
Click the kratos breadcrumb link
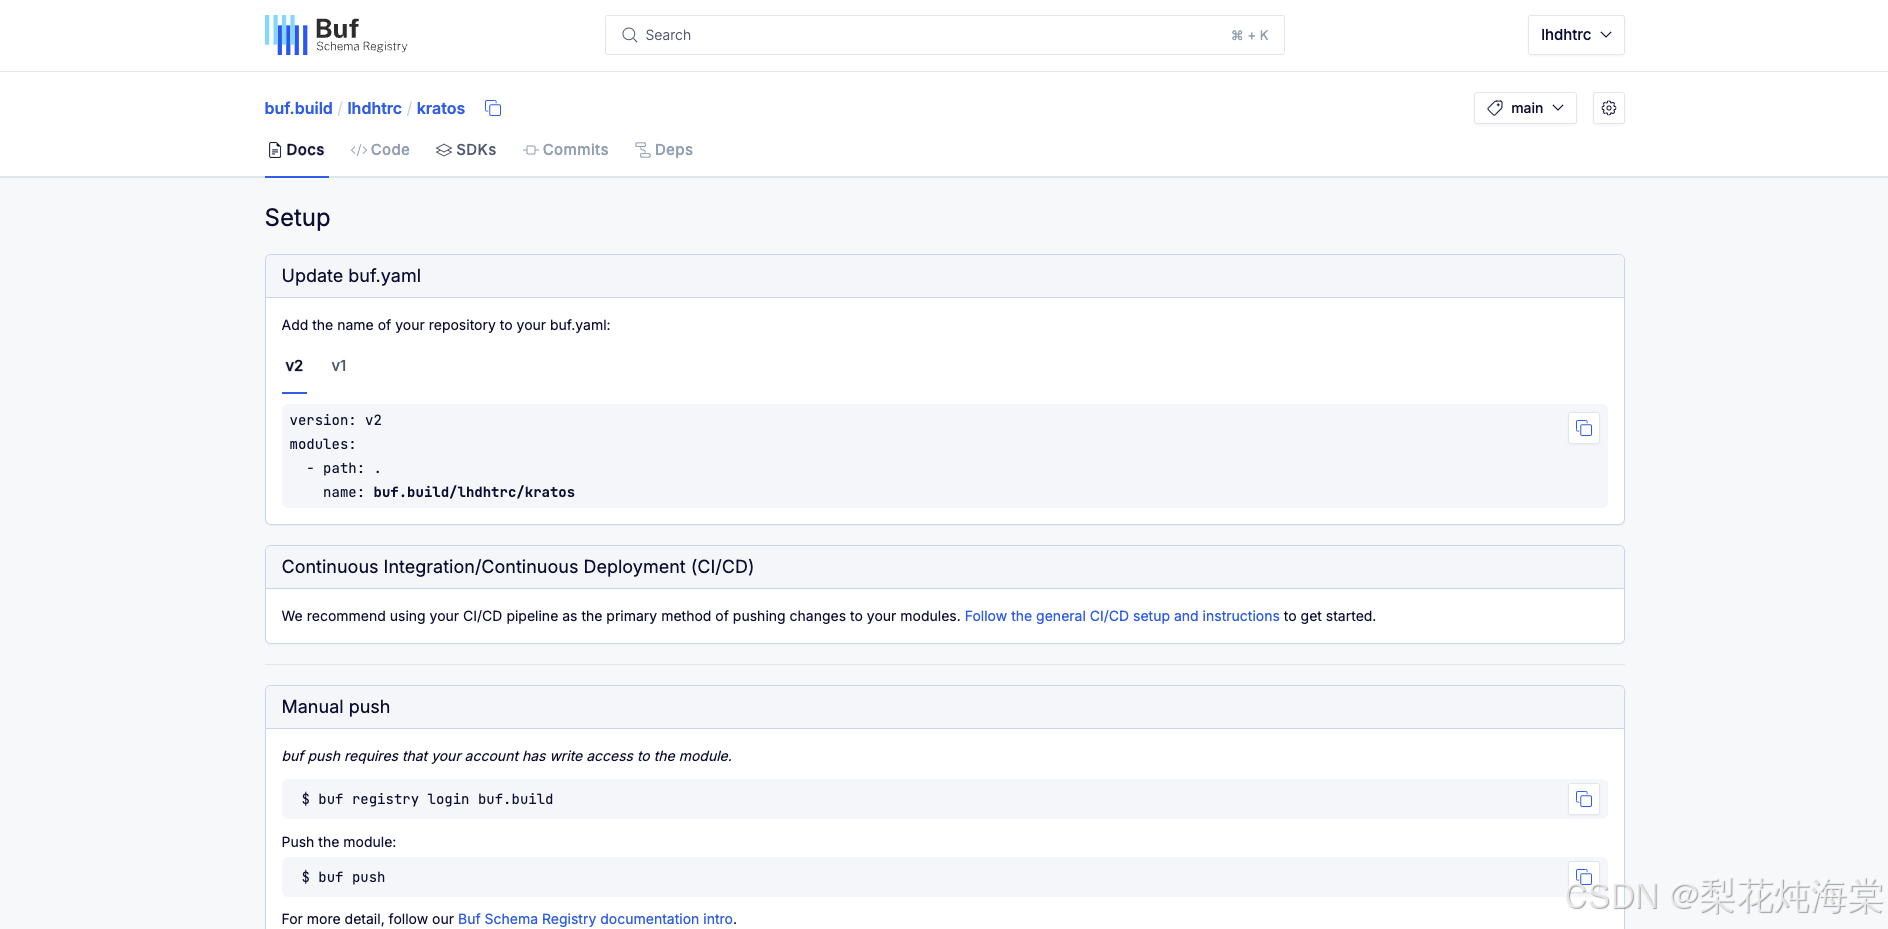(x=441, y=108)
